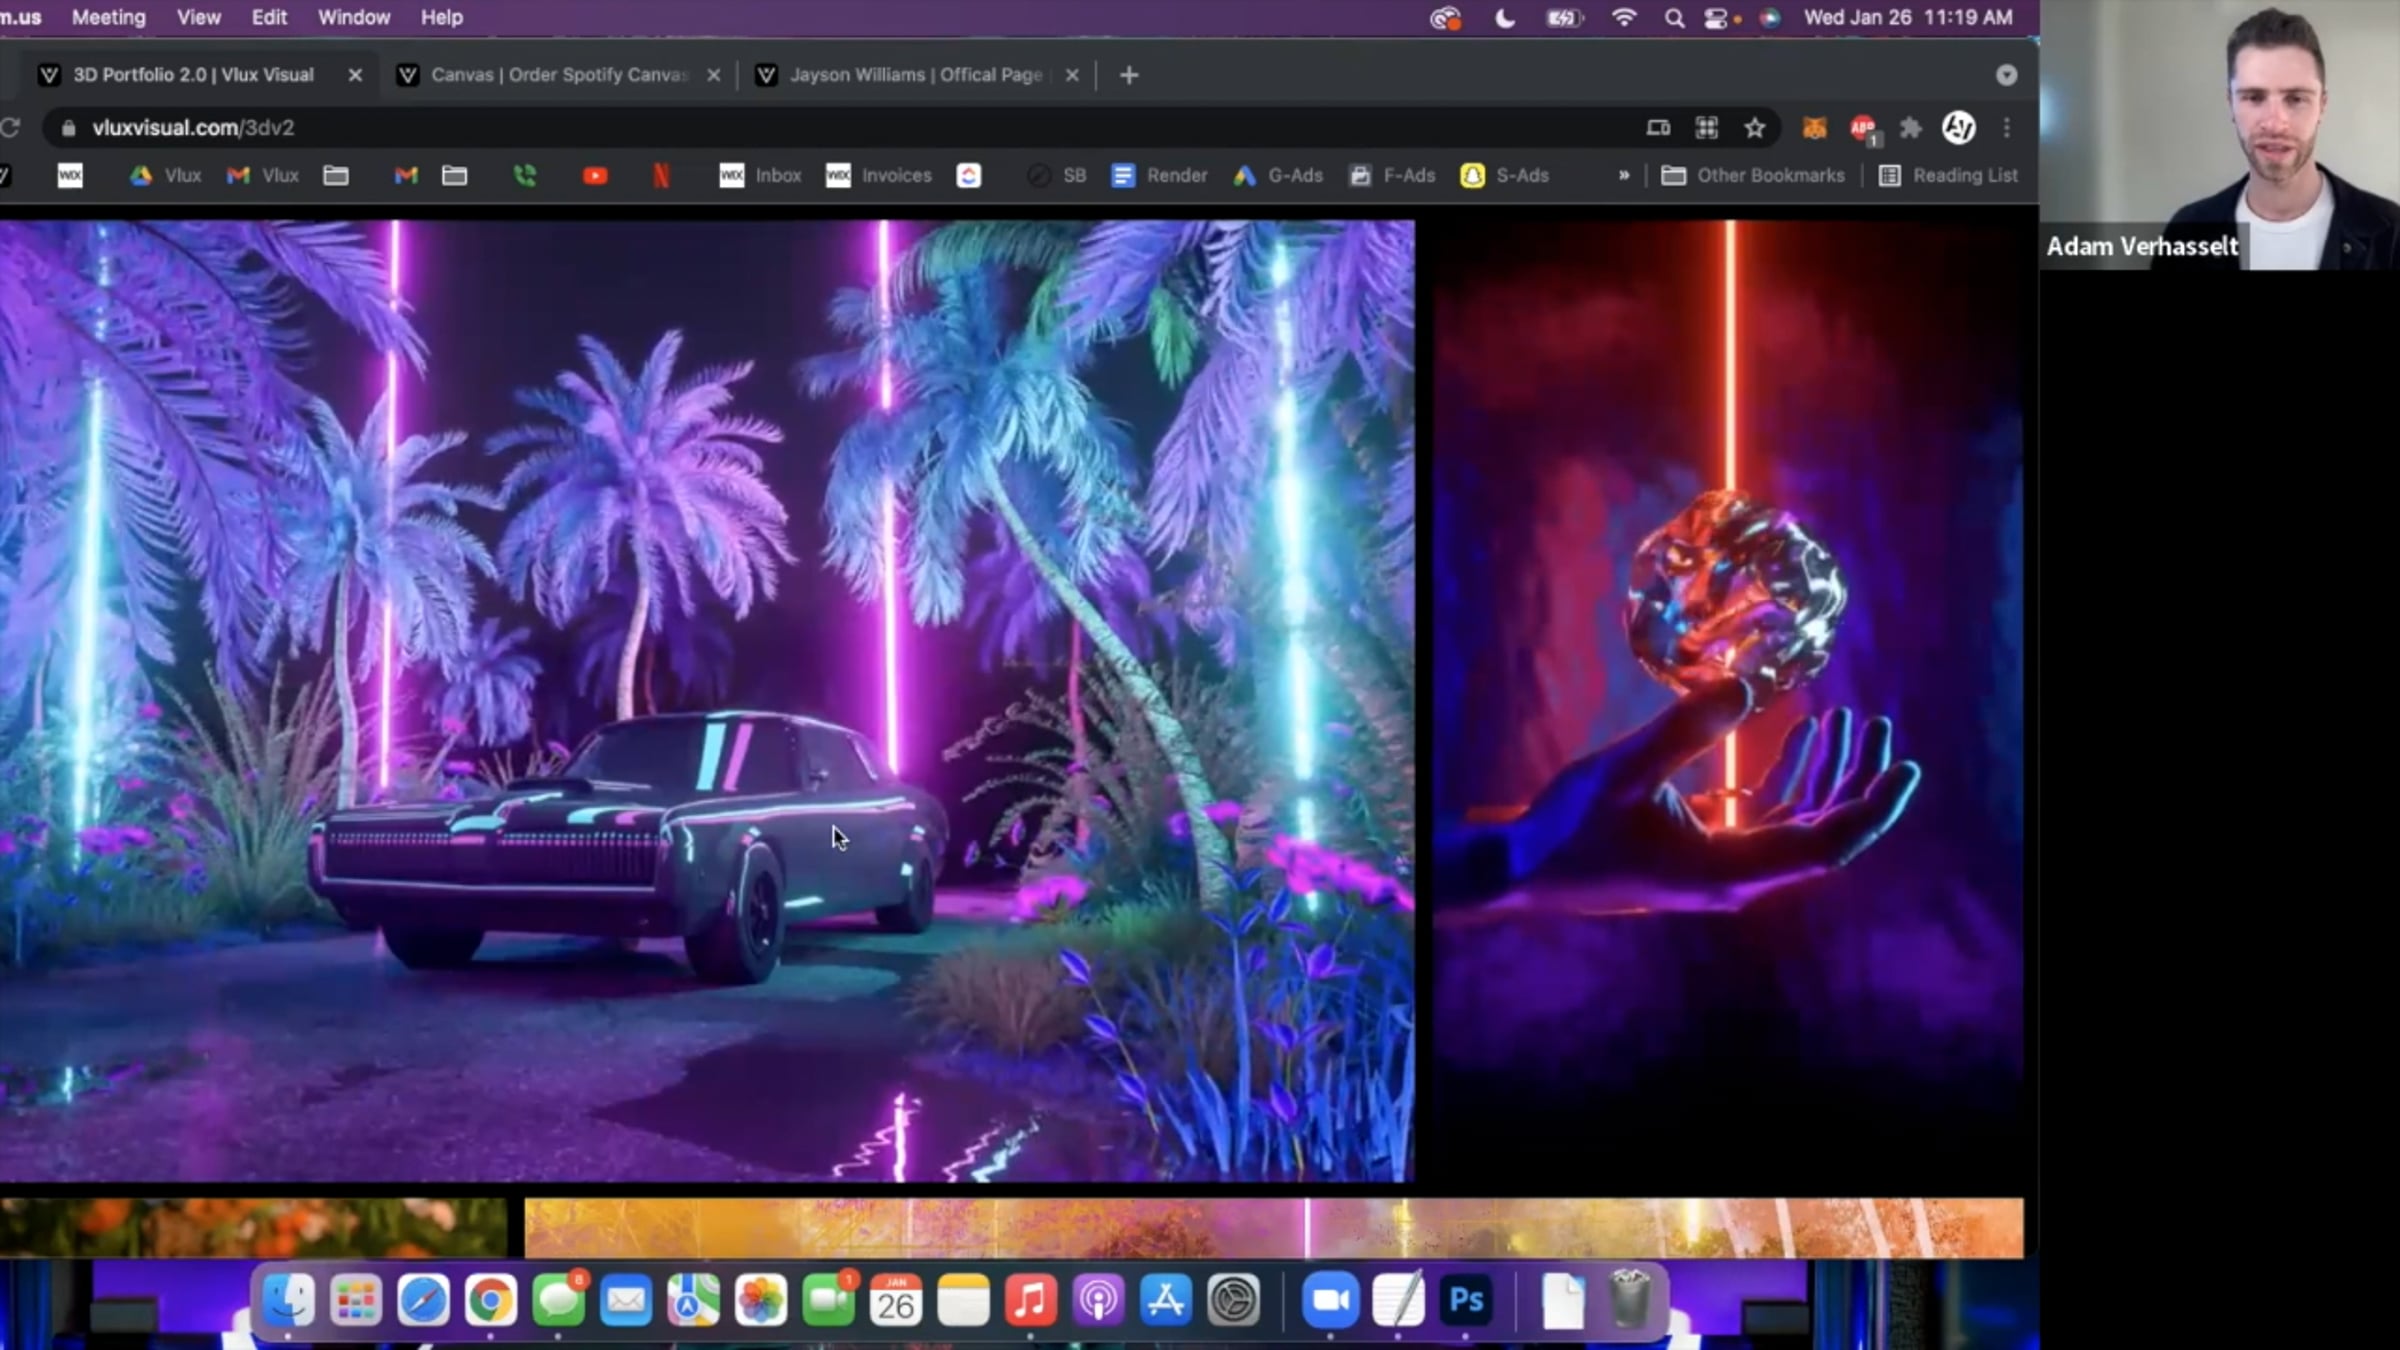Open the Netflix bookmark icon
Image resolution: width=2400 pixels, height=1350 pixels.
661,176
